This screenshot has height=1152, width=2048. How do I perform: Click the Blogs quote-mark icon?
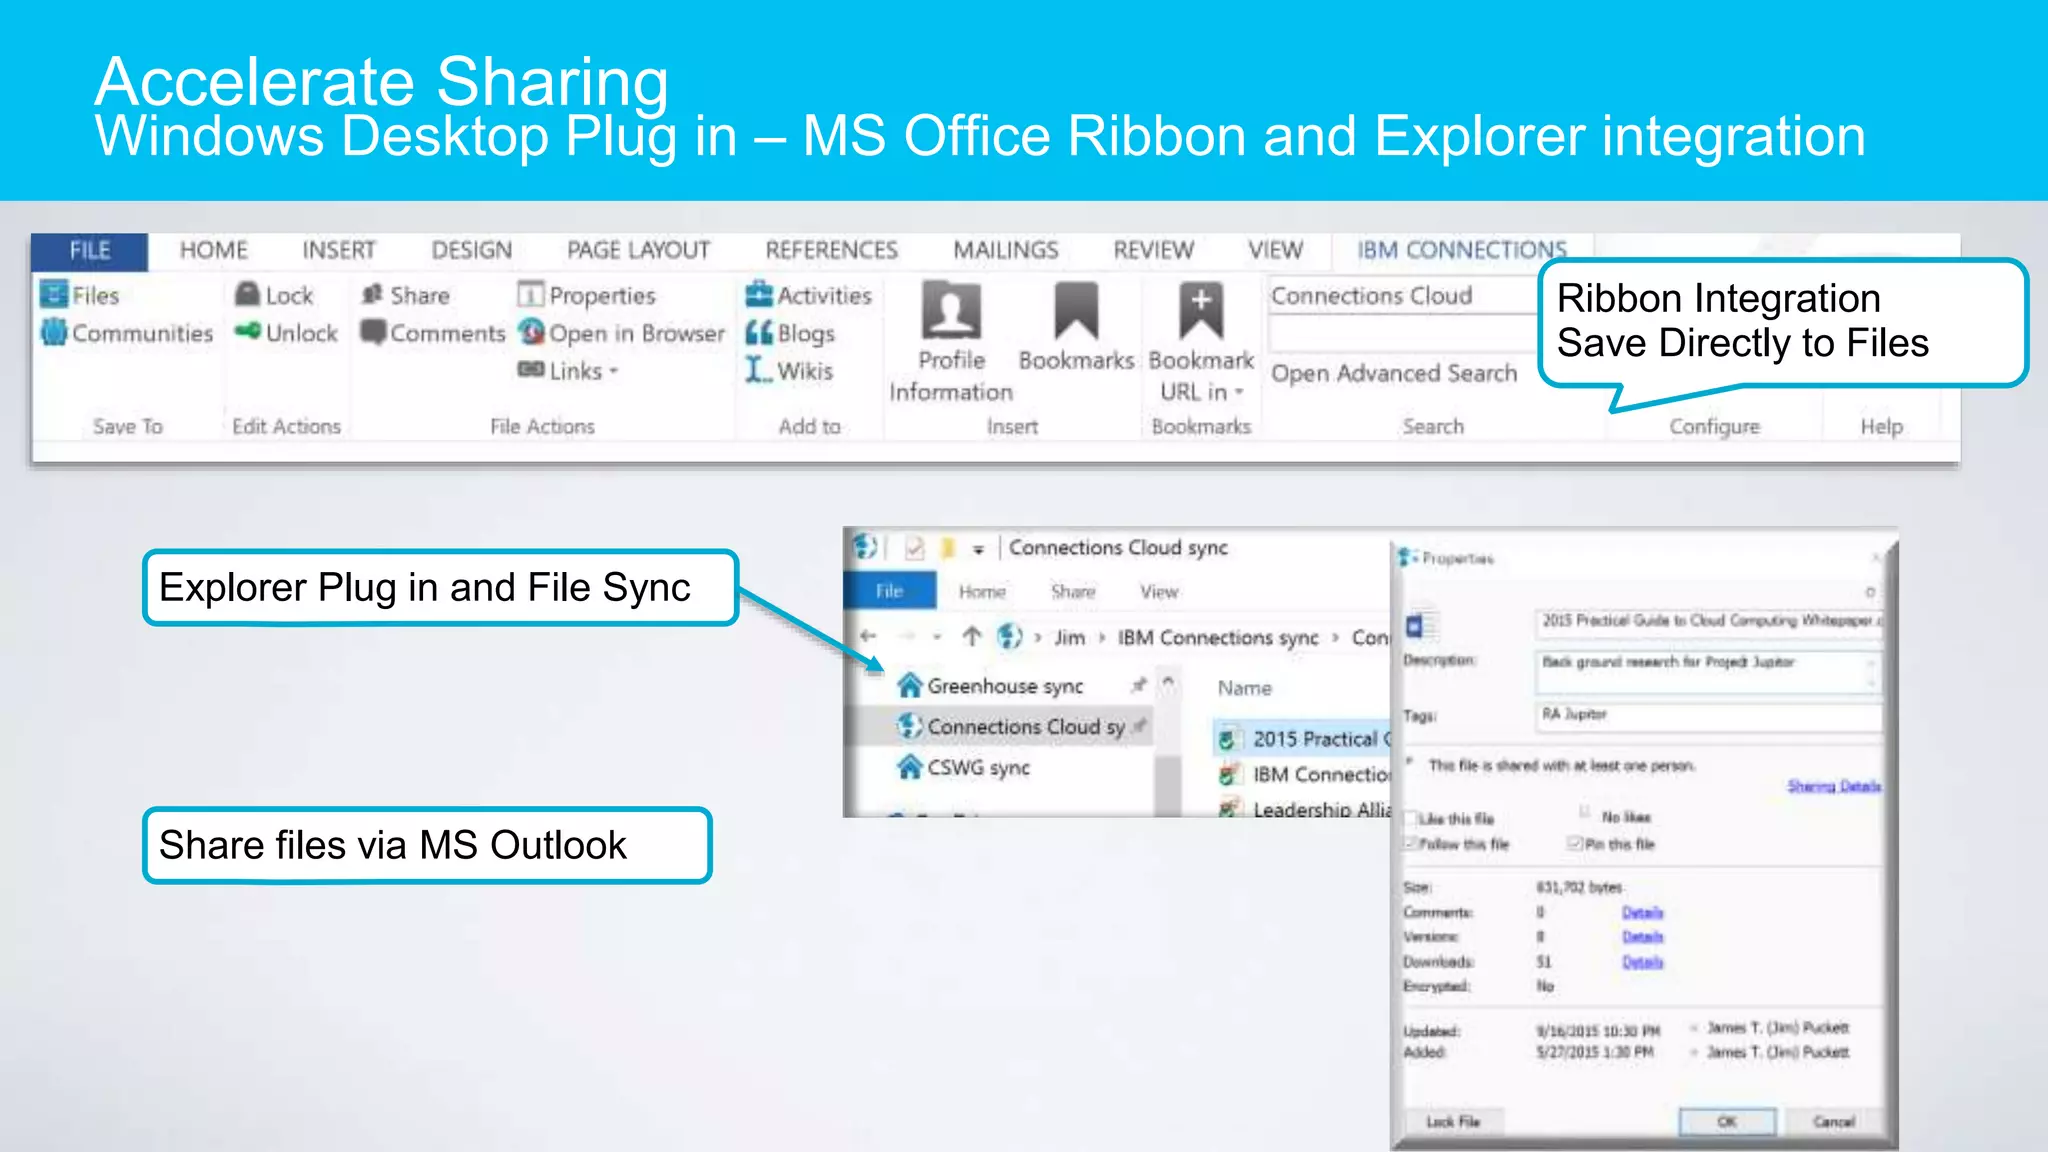tap(759, 332)
